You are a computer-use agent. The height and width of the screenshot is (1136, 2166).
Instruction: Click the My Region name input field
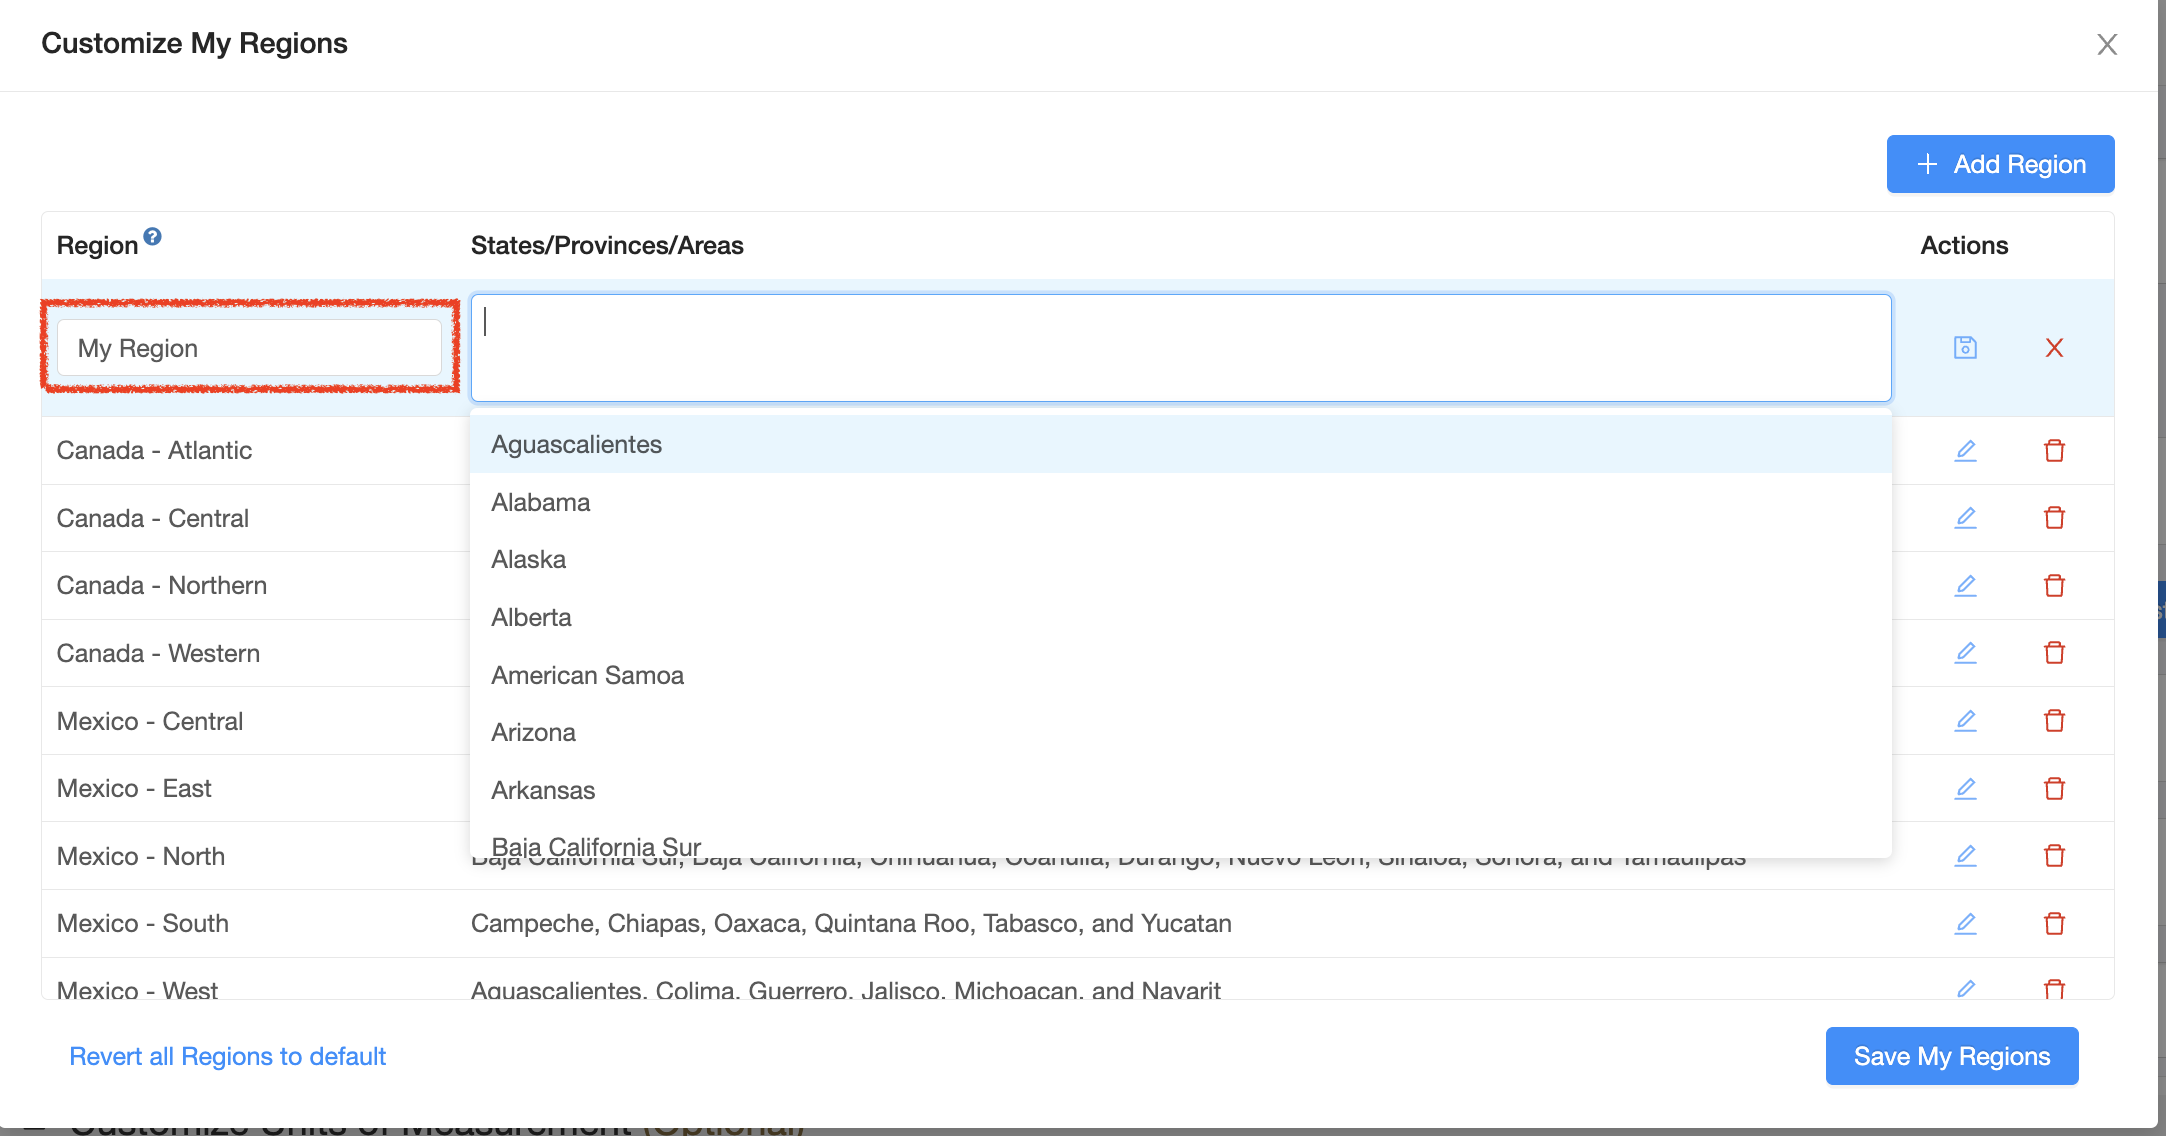[249, 348]
